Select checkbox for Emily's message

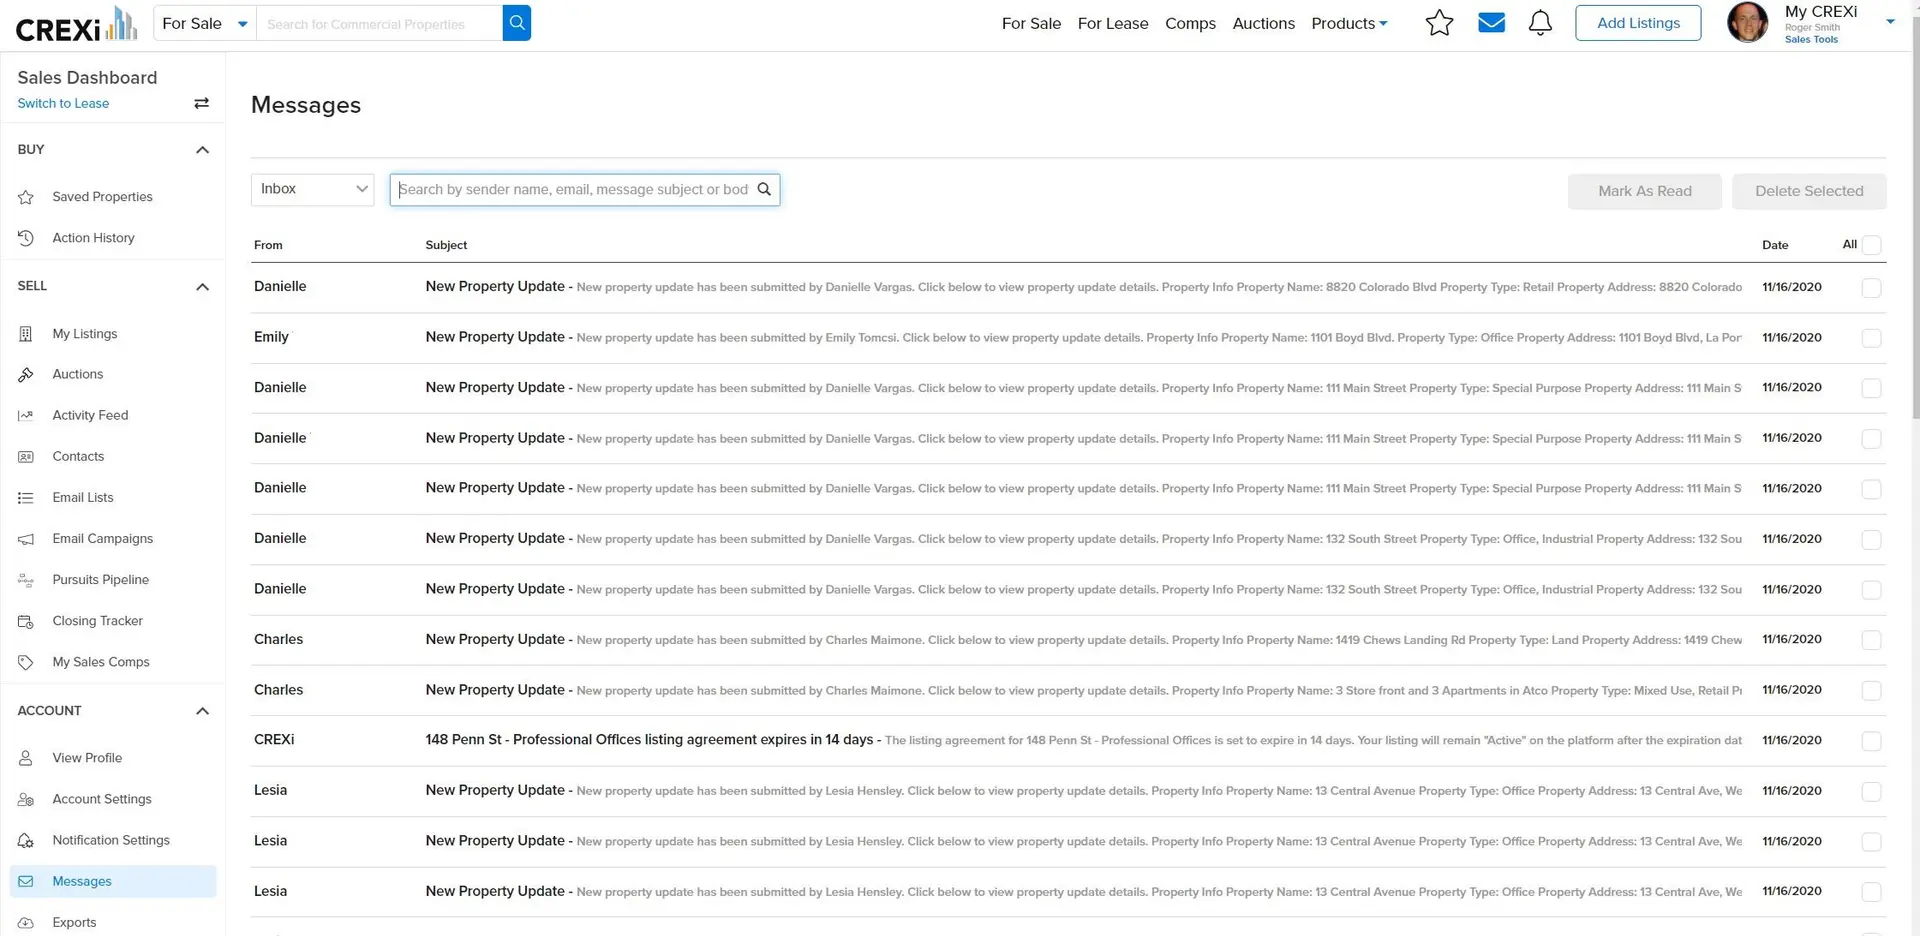point(1871,338)
